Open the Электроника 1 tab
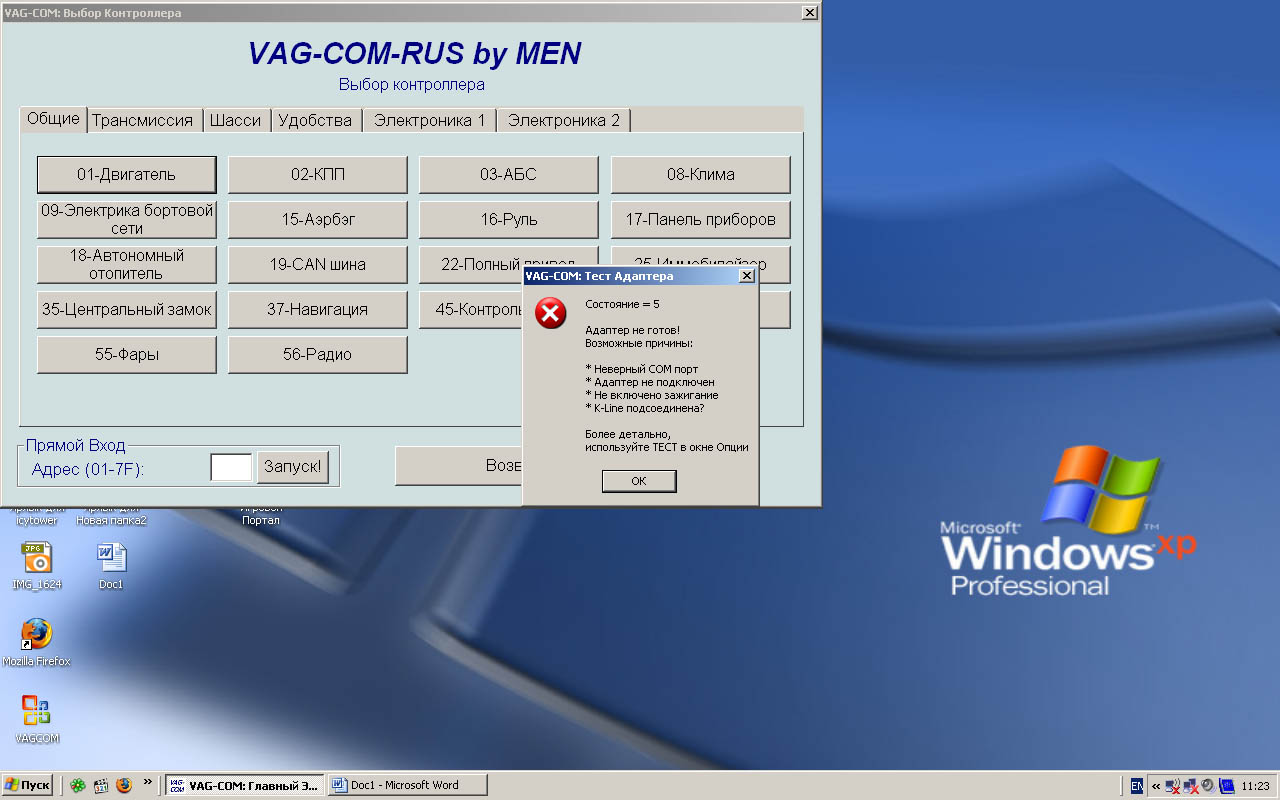Screen dimensions: 1280x800 tap(429, 120)
